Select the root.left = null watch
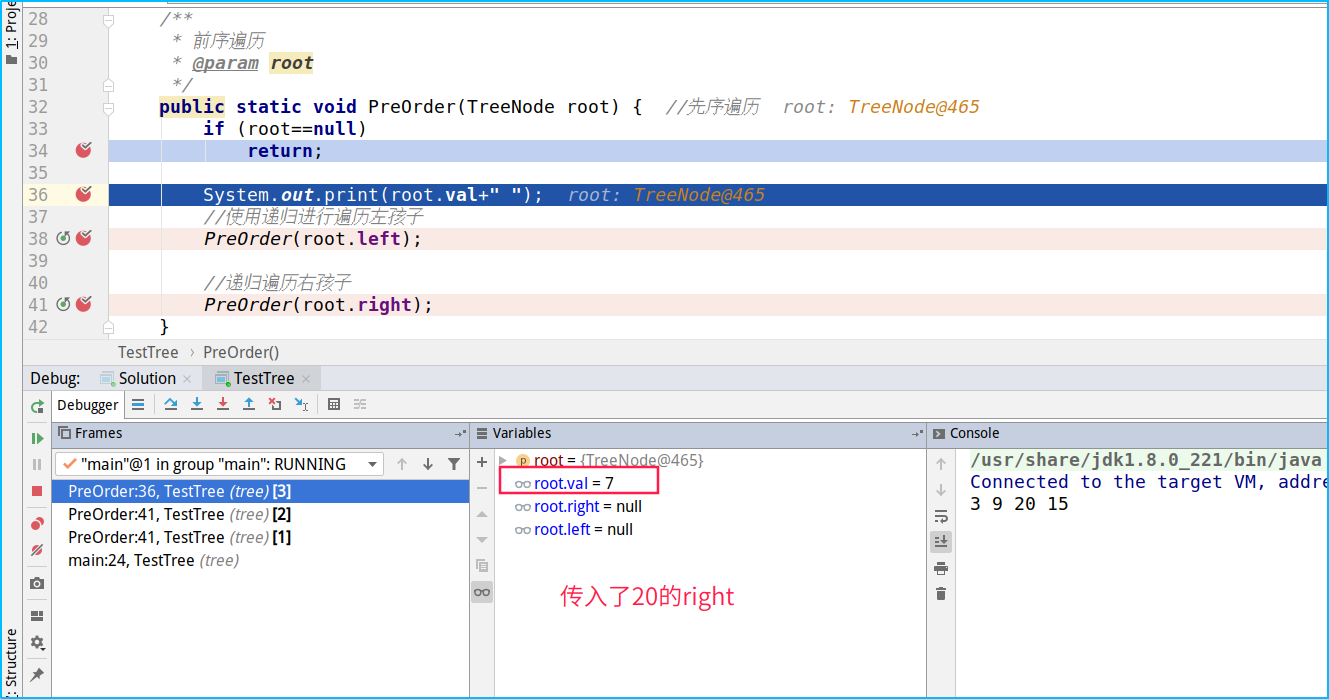The width and height of the screenshot is (1329, 699). [x=710, y=529]
